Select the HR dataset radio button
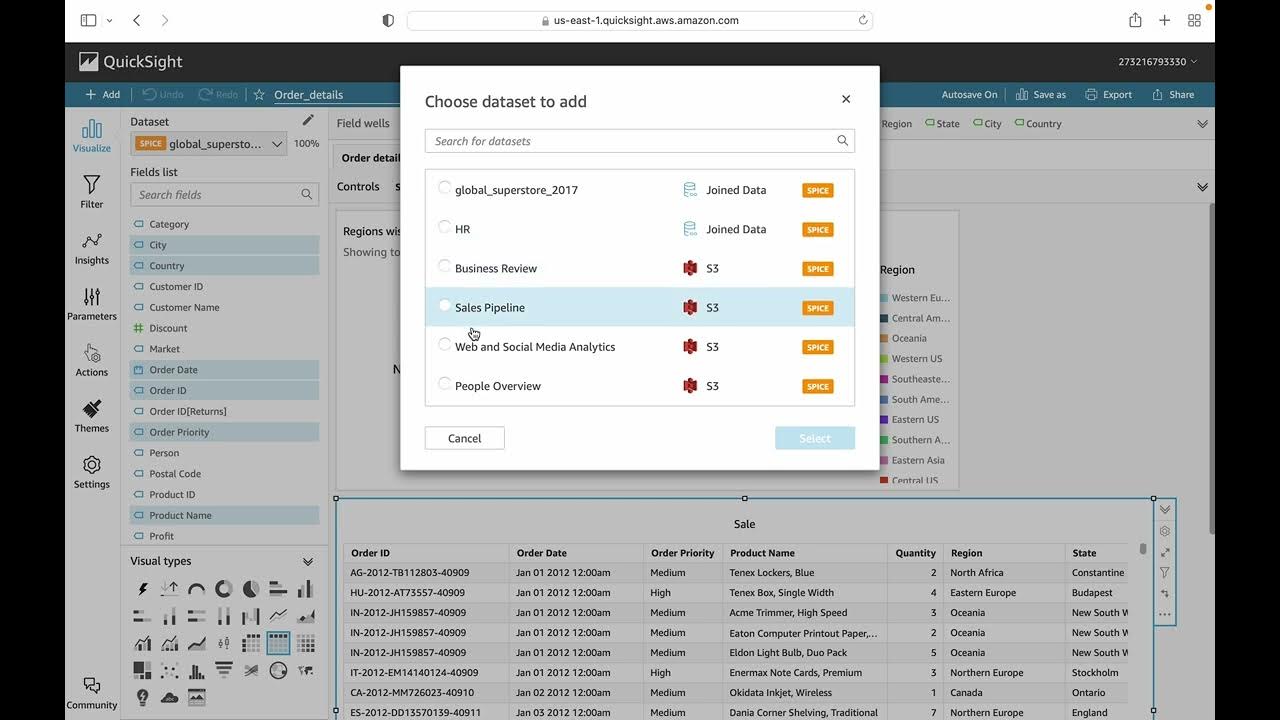This screenshot has width=1280, height=720. point(445,227)
